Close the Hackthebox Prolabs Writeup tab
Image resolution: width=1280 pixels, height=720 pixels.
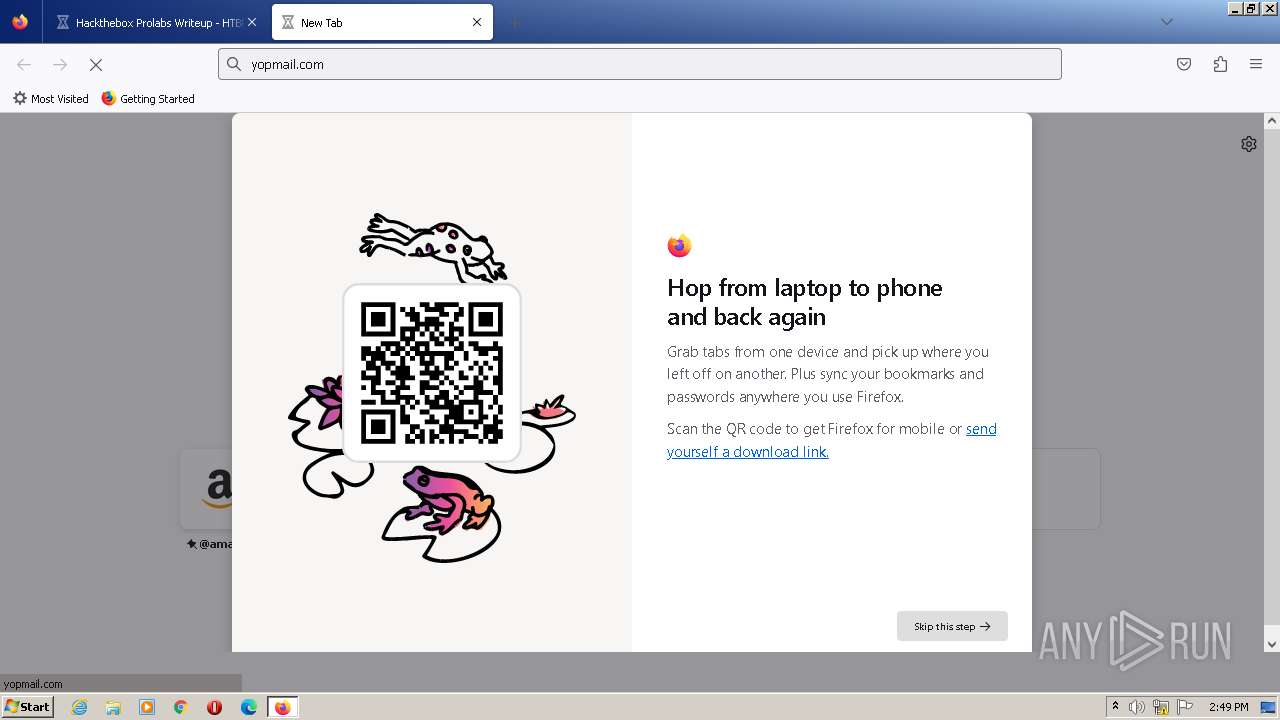coord(252,22)
